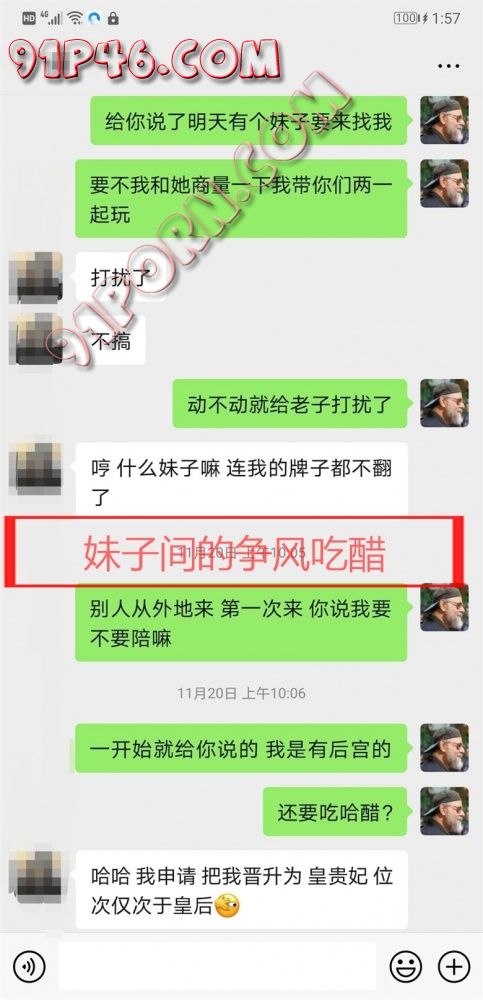Select white bubble '哼 什么妹子嘛 连我的牌子都不翻了'
Image resolution: width=483 pixels, height=1000 pixels.
point(242,480)
